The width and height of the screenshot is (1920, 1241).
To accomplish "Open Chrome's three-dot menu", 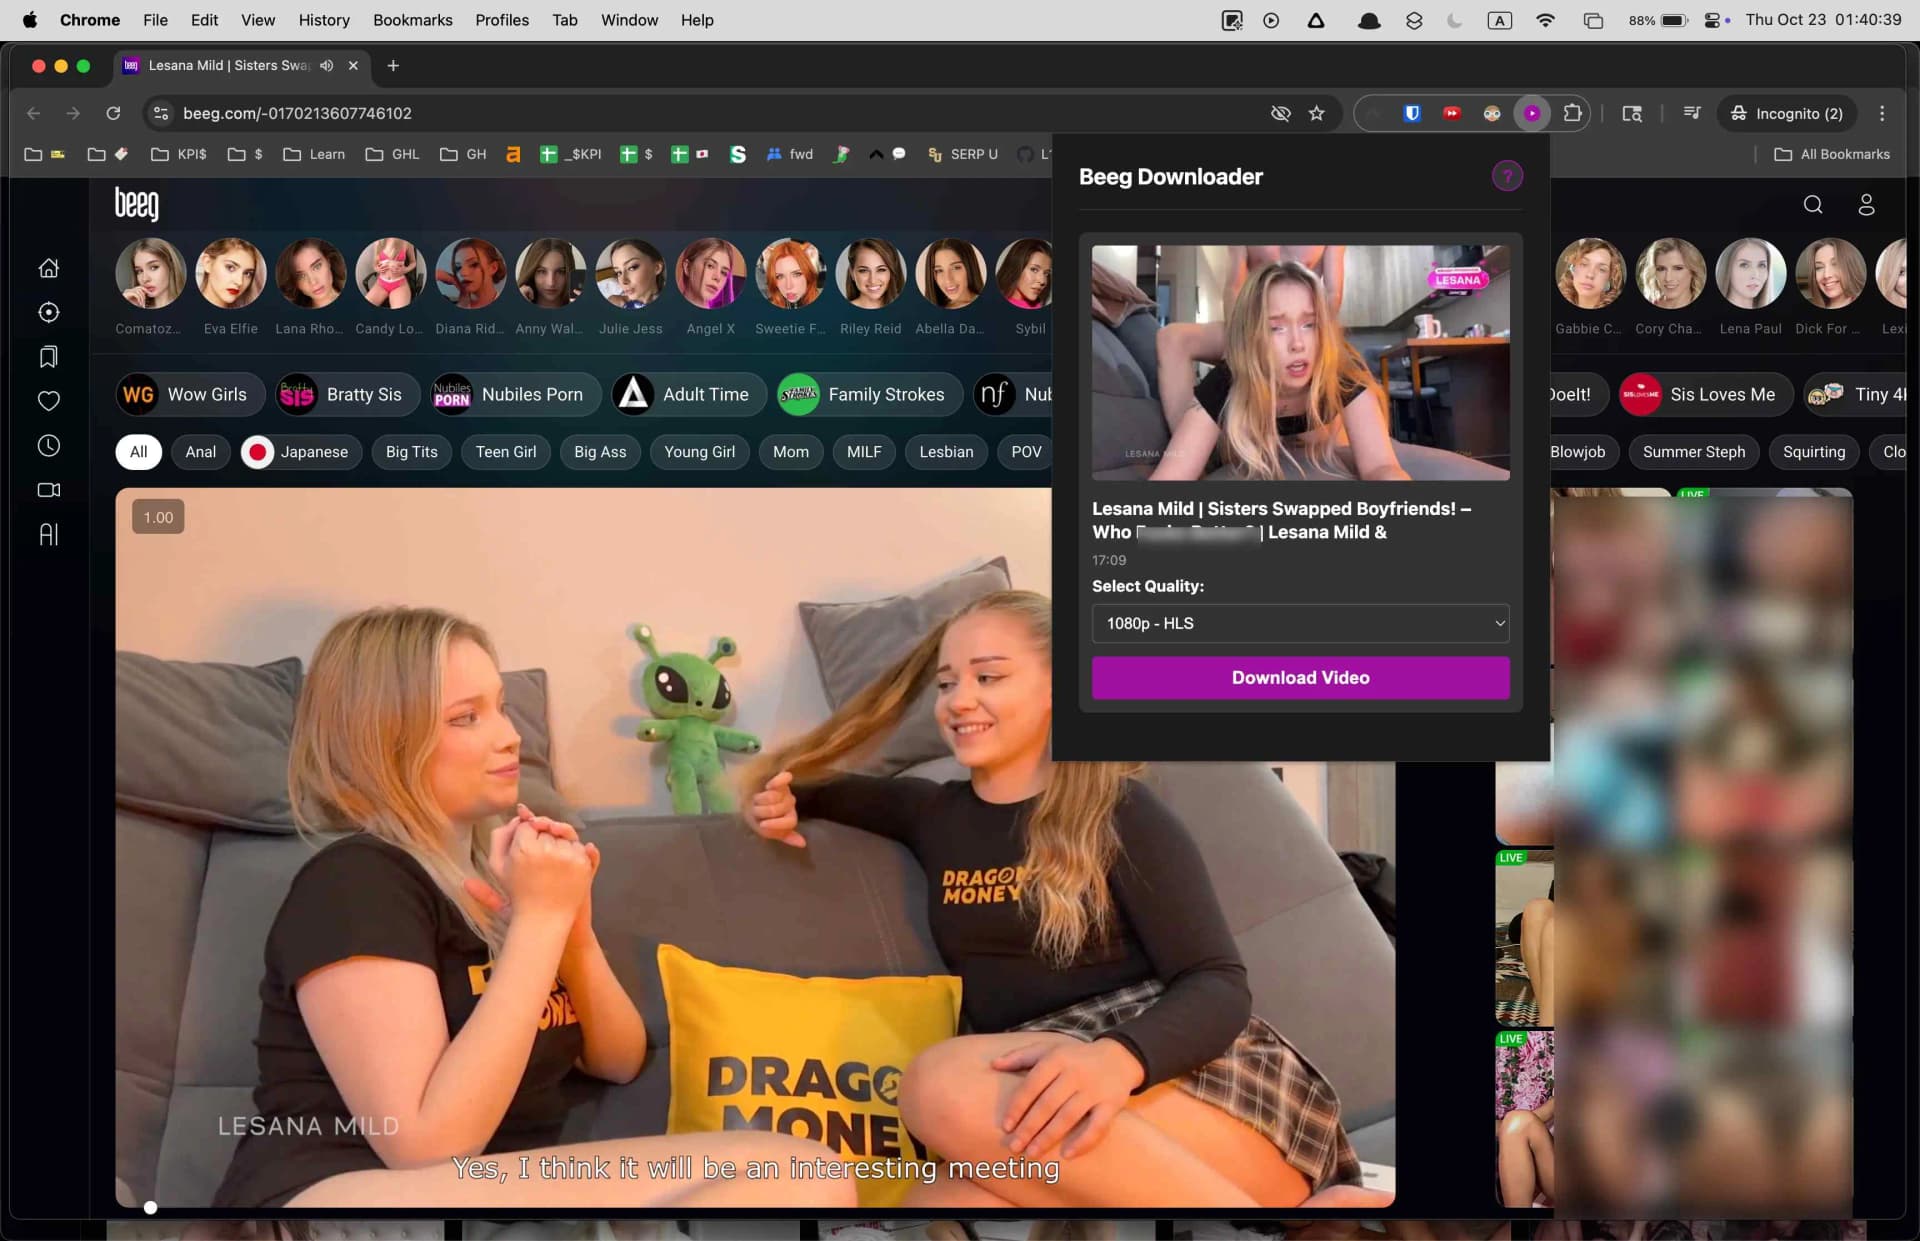I will 1883,113.
